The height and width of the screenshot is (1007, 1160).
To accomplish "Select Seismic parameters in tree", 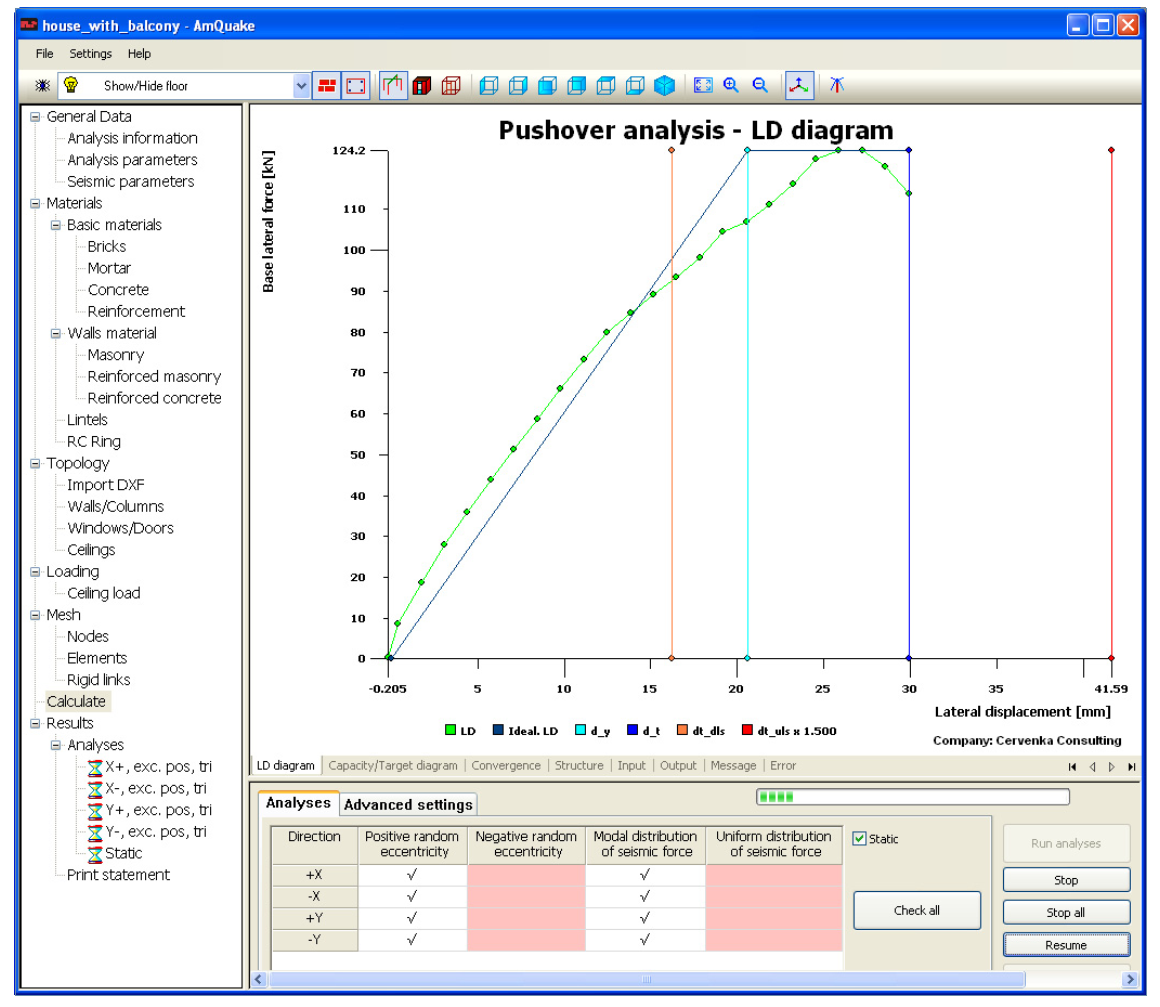I will pos(130,182).
